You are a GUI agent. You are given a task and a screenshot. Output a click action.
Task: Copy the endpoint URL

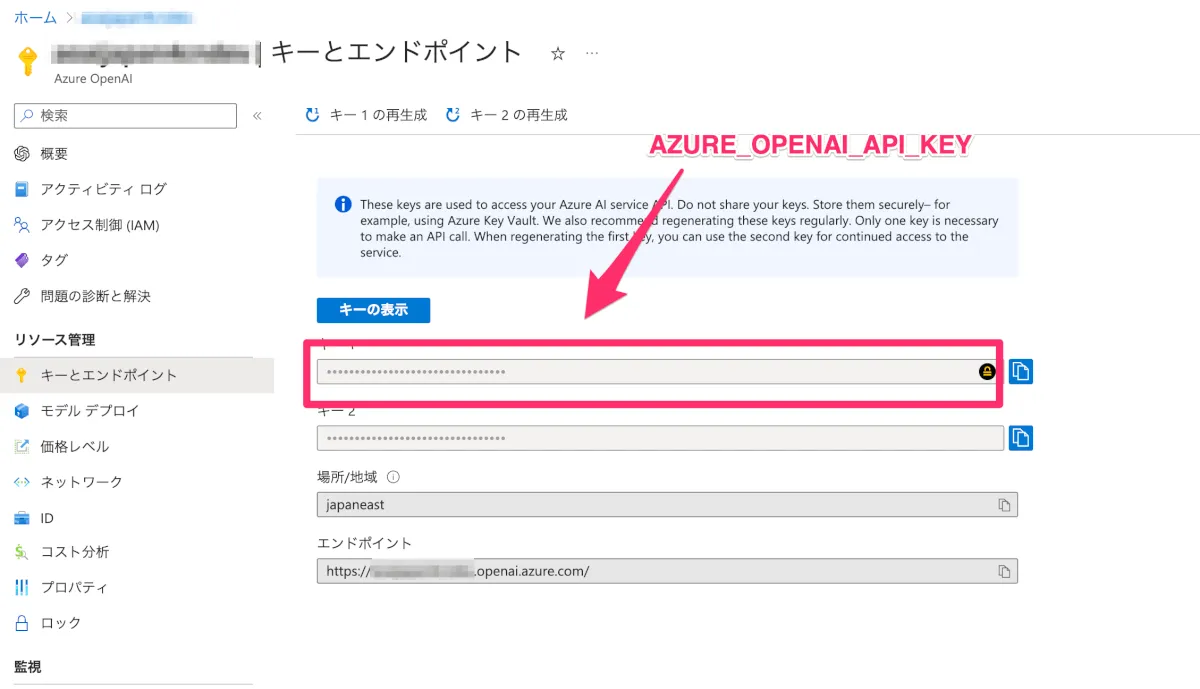[1004, 571]
